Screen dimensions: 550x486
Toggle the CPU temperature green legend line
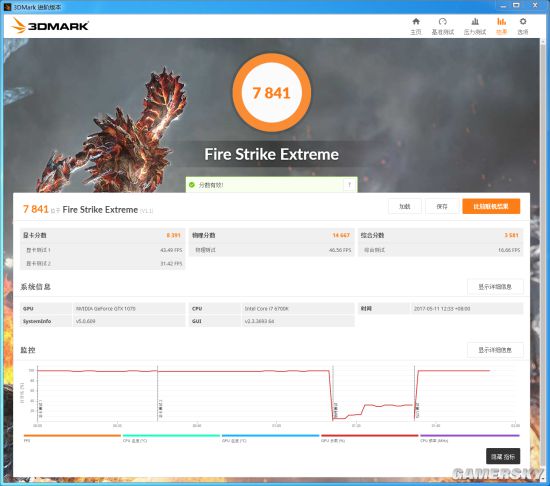[171, 436]
